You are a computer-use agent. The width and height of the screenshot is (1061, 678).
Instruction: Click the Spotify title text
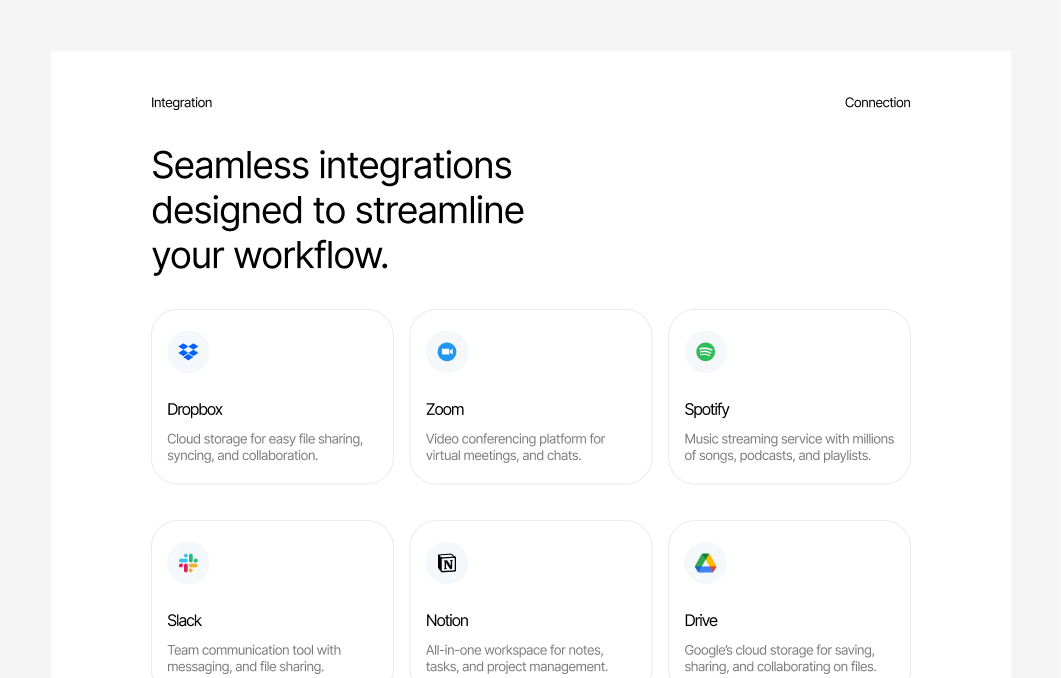coord(707,409)
